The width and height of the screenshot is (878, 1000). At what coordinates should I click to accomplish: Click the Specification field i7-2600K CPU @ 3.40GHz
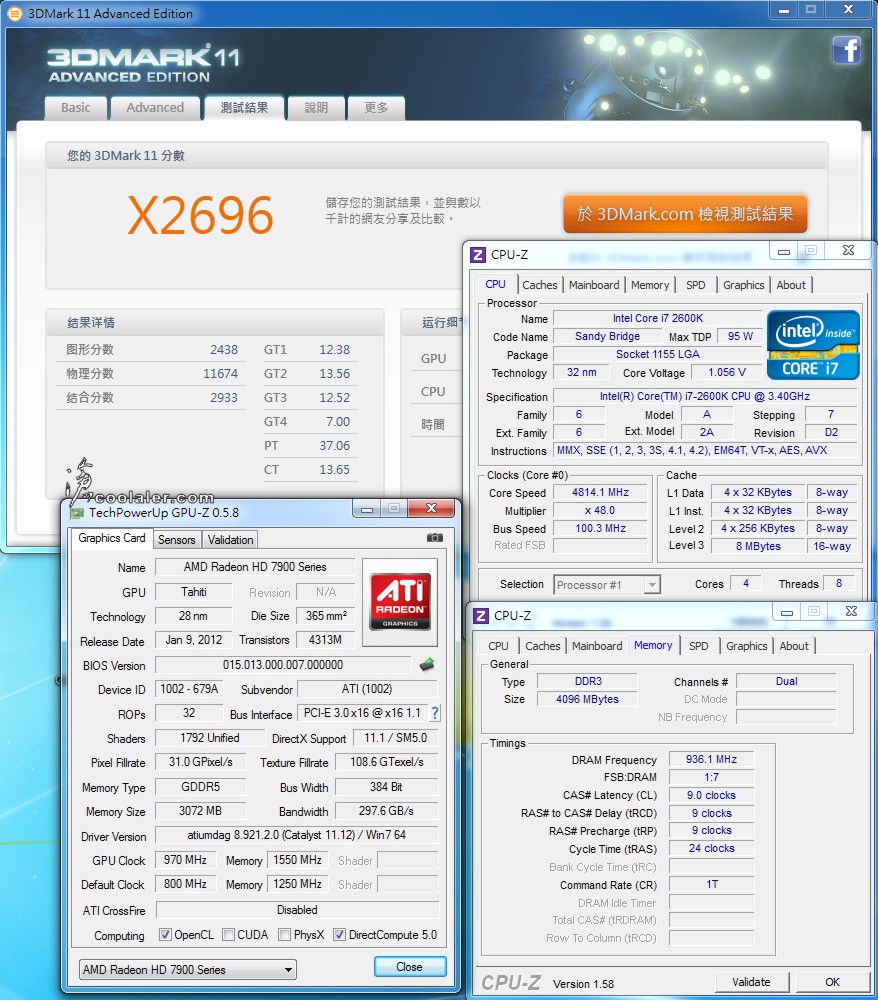(705, 396)
